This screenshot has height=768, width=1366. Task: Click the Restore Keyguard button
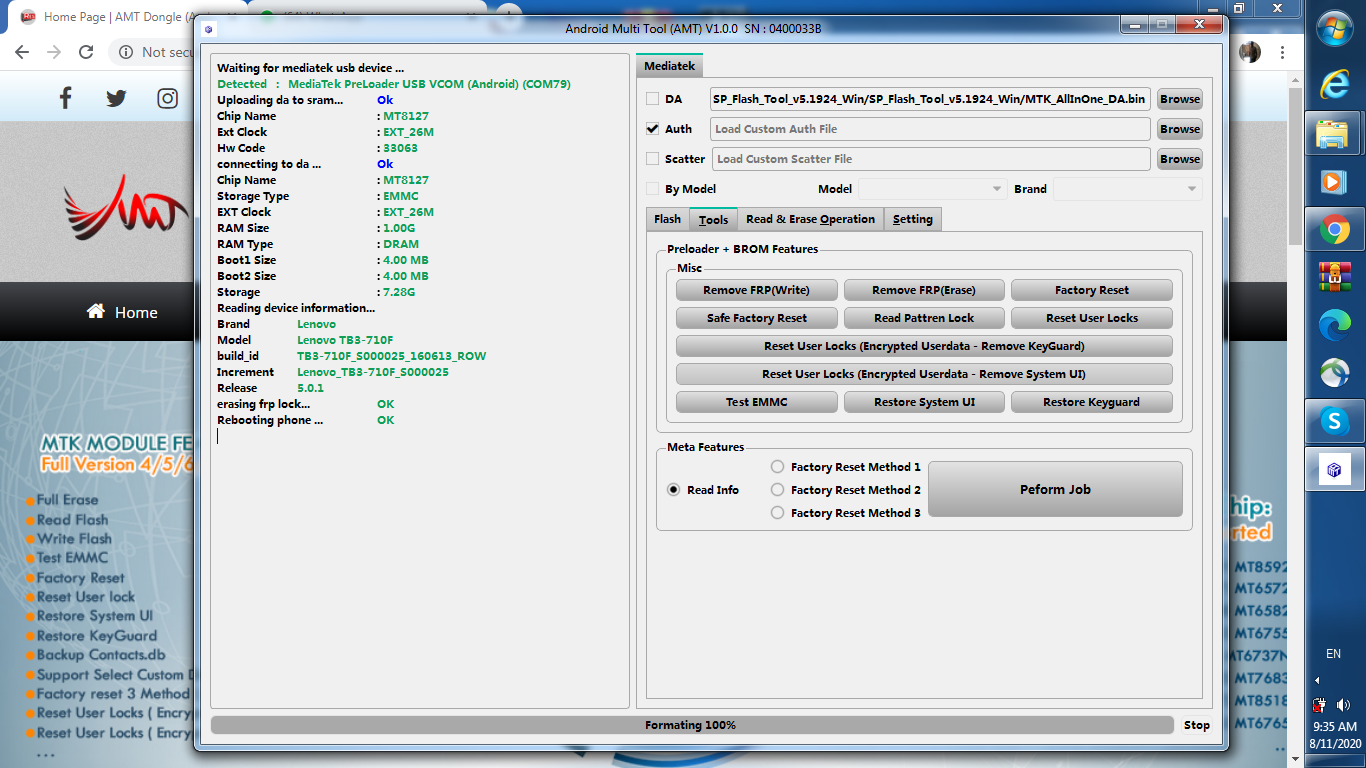(x=1092, y=402)
